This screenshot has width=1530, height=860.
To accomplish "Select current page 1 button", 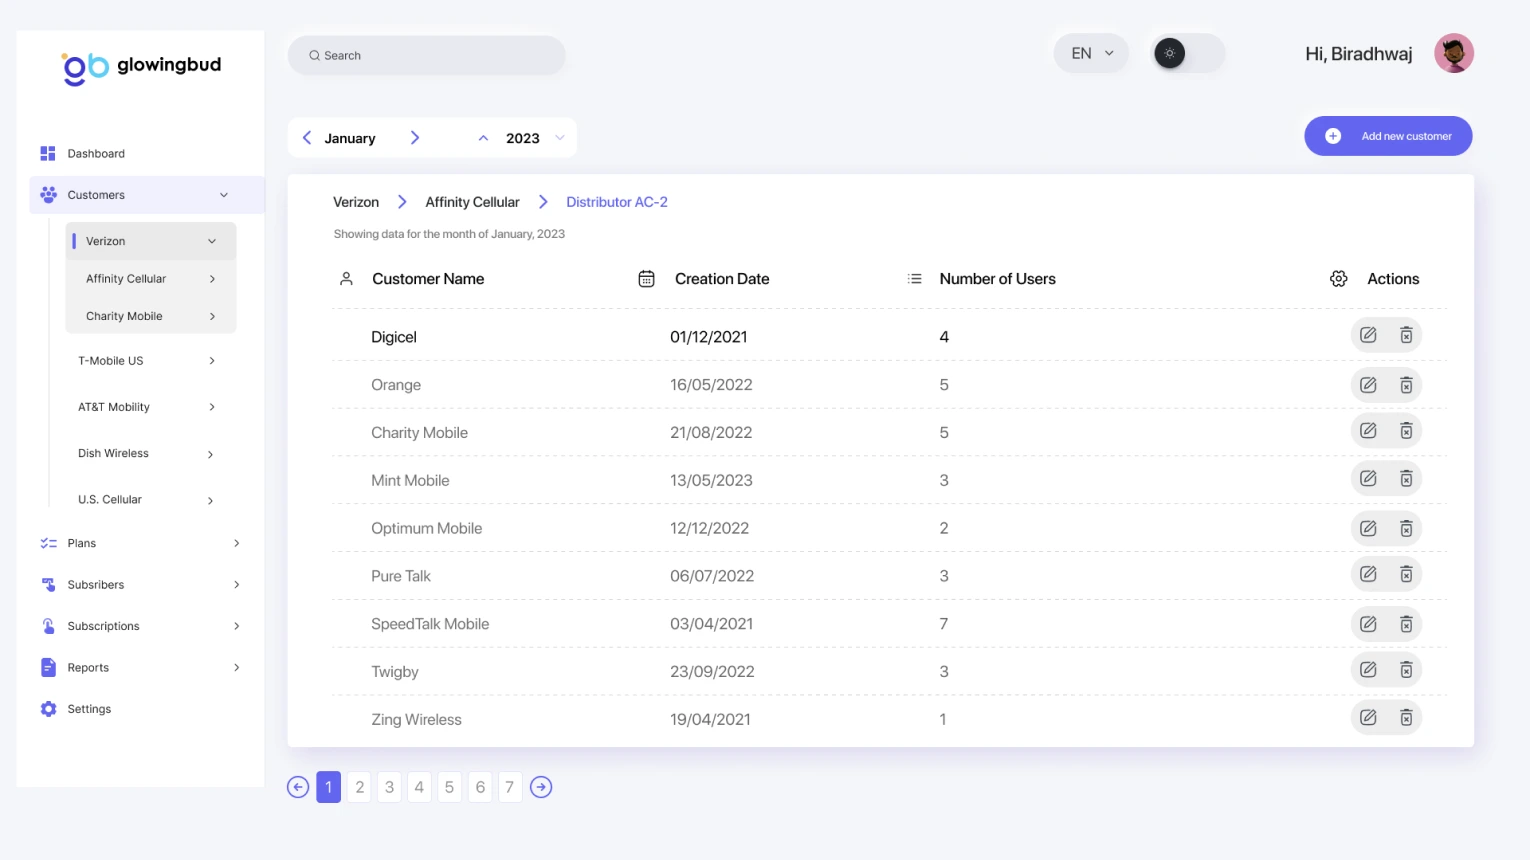I will tap(329, 787).
